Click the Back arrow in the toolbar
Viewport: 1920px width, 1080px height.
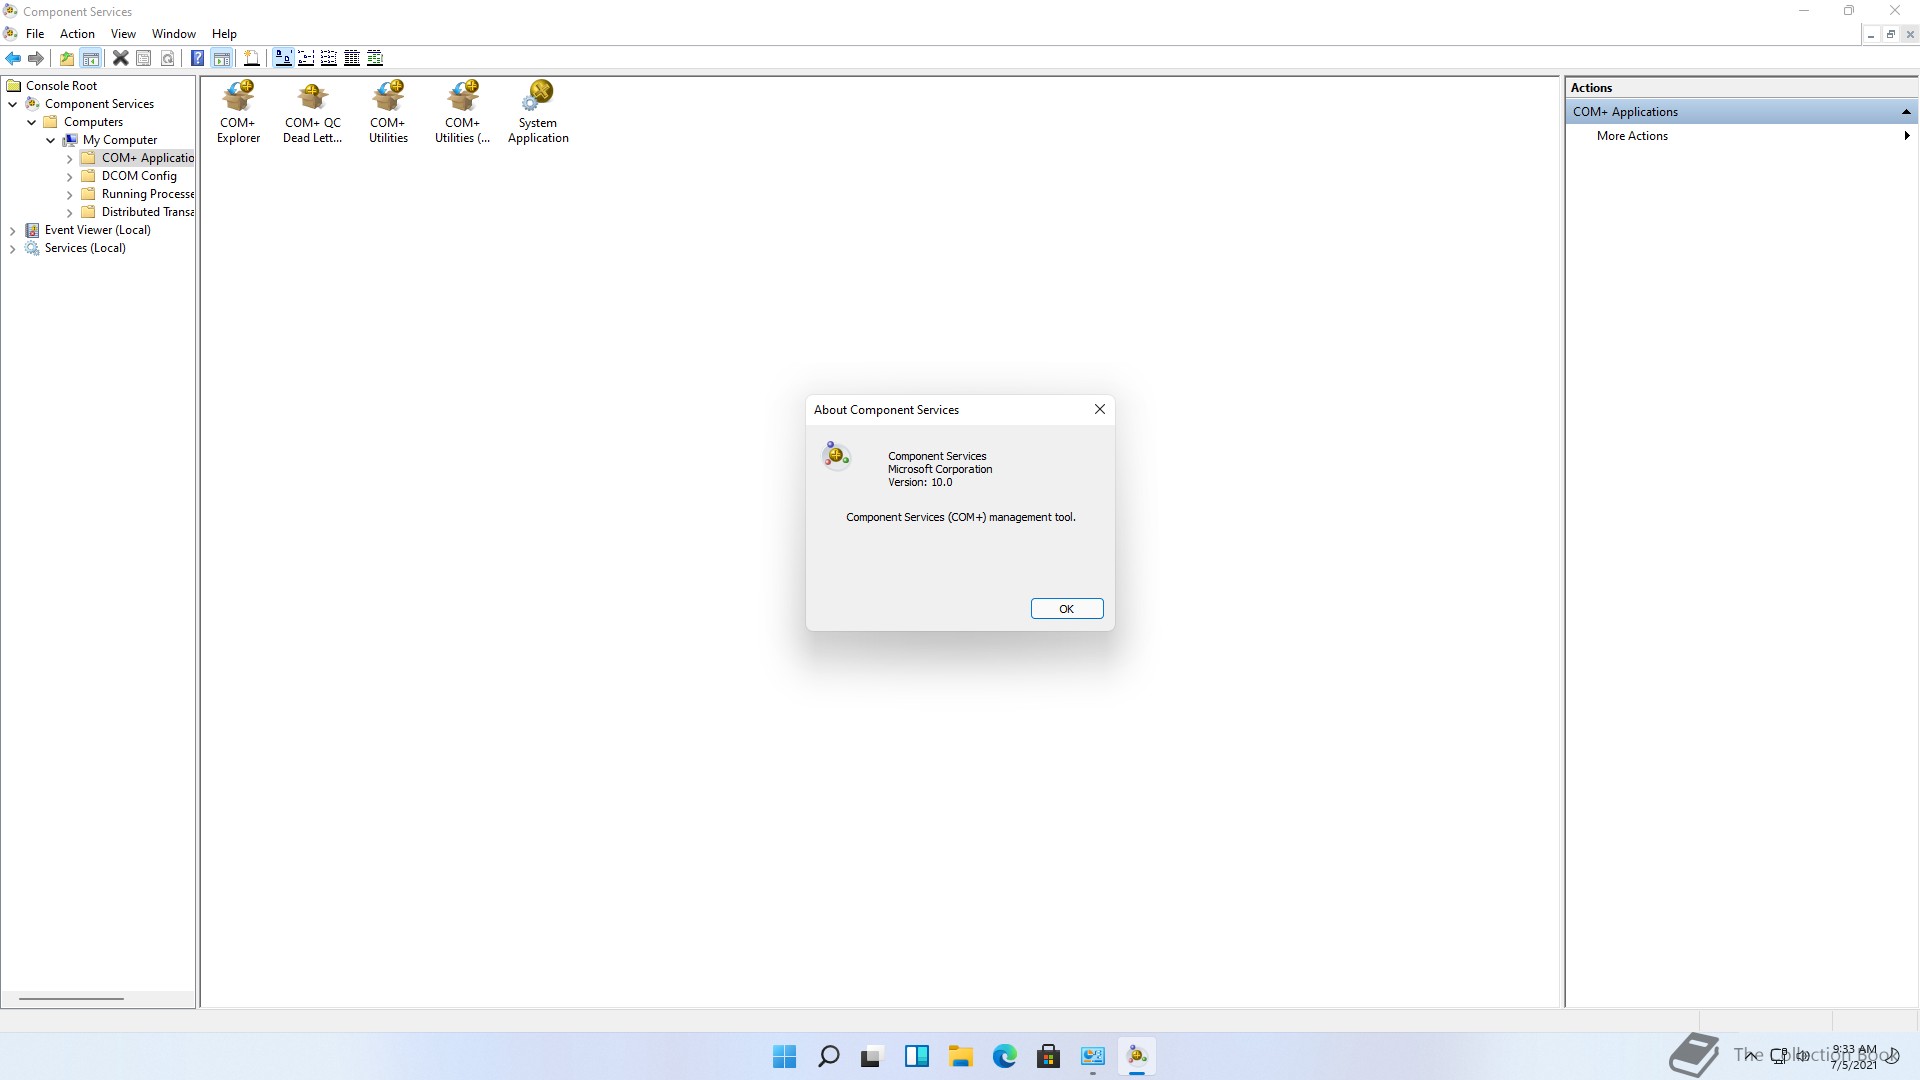(13, 58)
